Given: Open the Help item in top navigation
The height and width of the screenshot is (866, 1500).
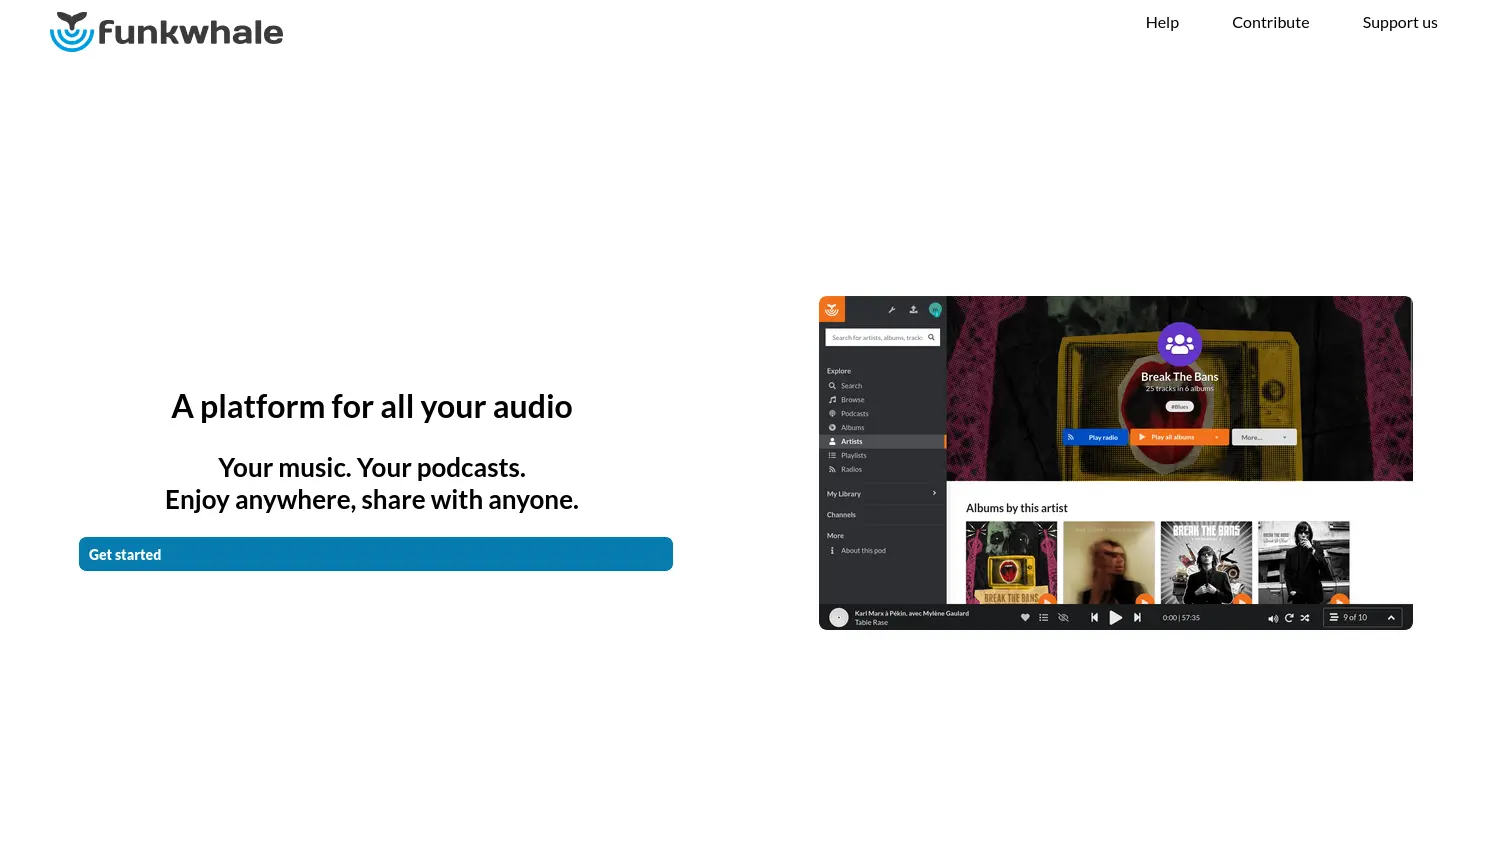Looking at the screenshot, I should (1162, 22).
